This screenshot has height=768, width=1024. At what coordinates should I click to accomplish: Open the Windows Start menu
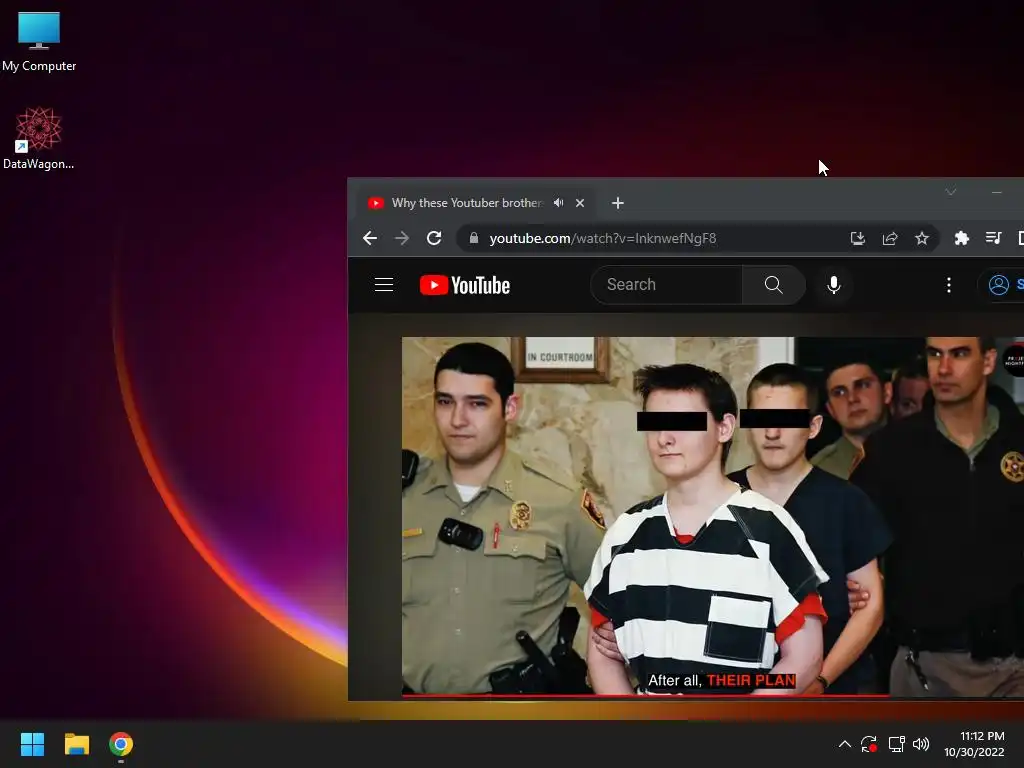32,744
